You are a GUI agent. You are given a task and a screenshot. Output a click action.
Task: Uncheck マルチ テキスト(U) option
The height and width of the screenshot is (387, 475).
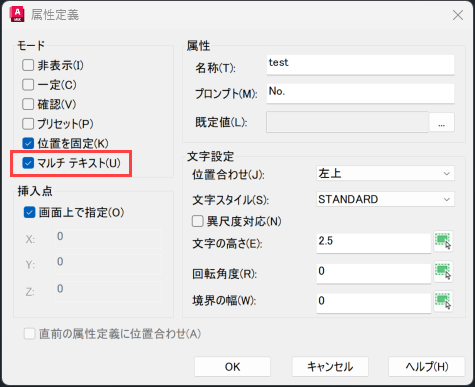(28, 163)
